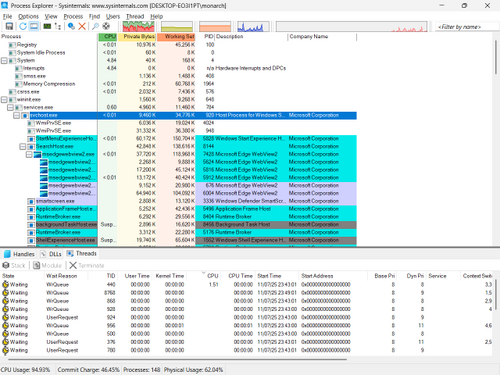
Task: Select the ShellExperienceHost.exe process row
Action: point(178,240)
